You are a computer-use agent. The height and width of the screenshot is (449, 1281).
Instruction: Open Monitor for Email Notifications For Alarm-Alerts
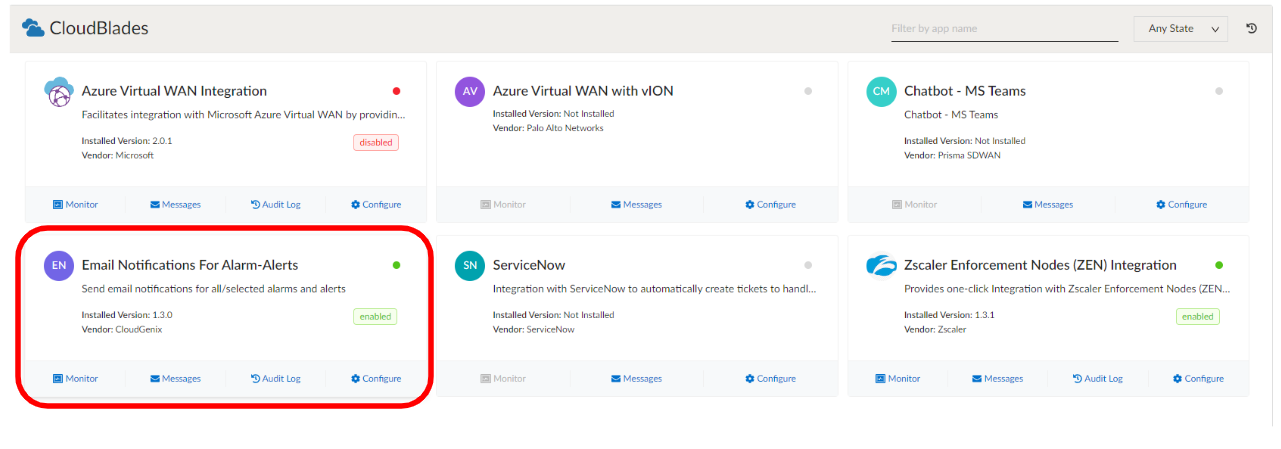pos(75,379)
